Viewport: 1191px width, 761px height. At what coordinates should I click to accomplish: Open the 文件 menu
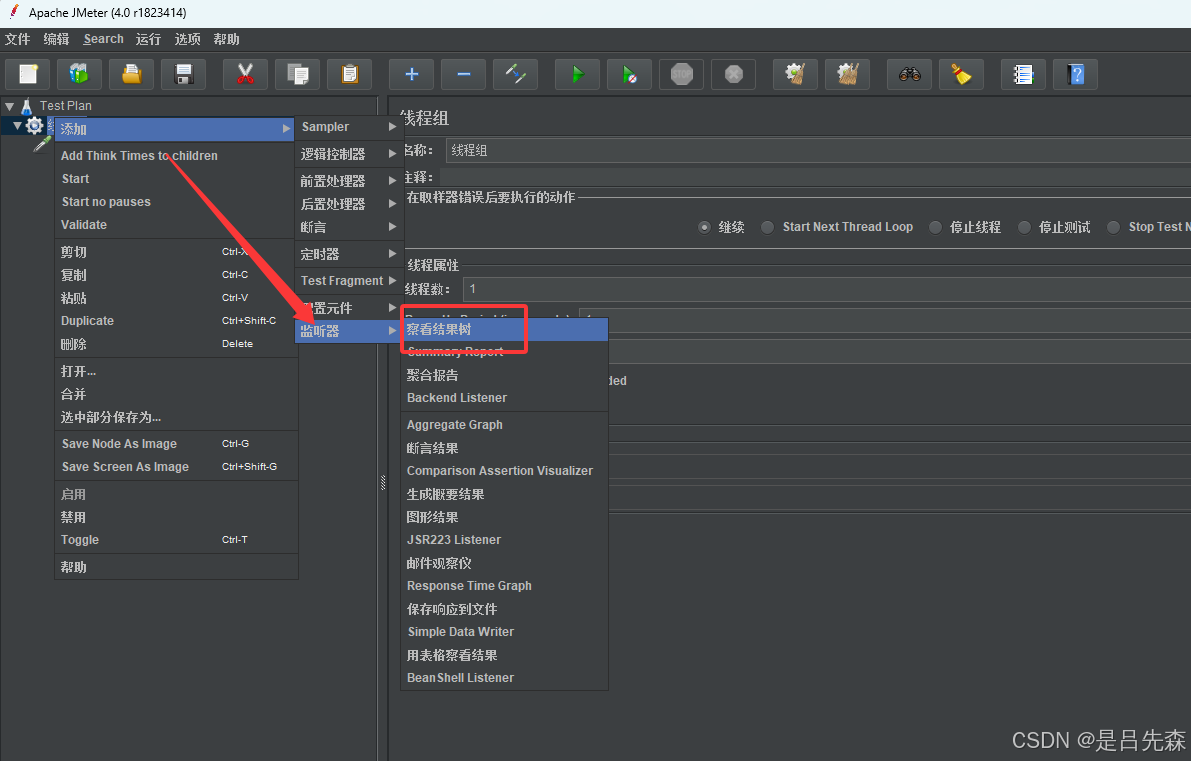(17, 39)
